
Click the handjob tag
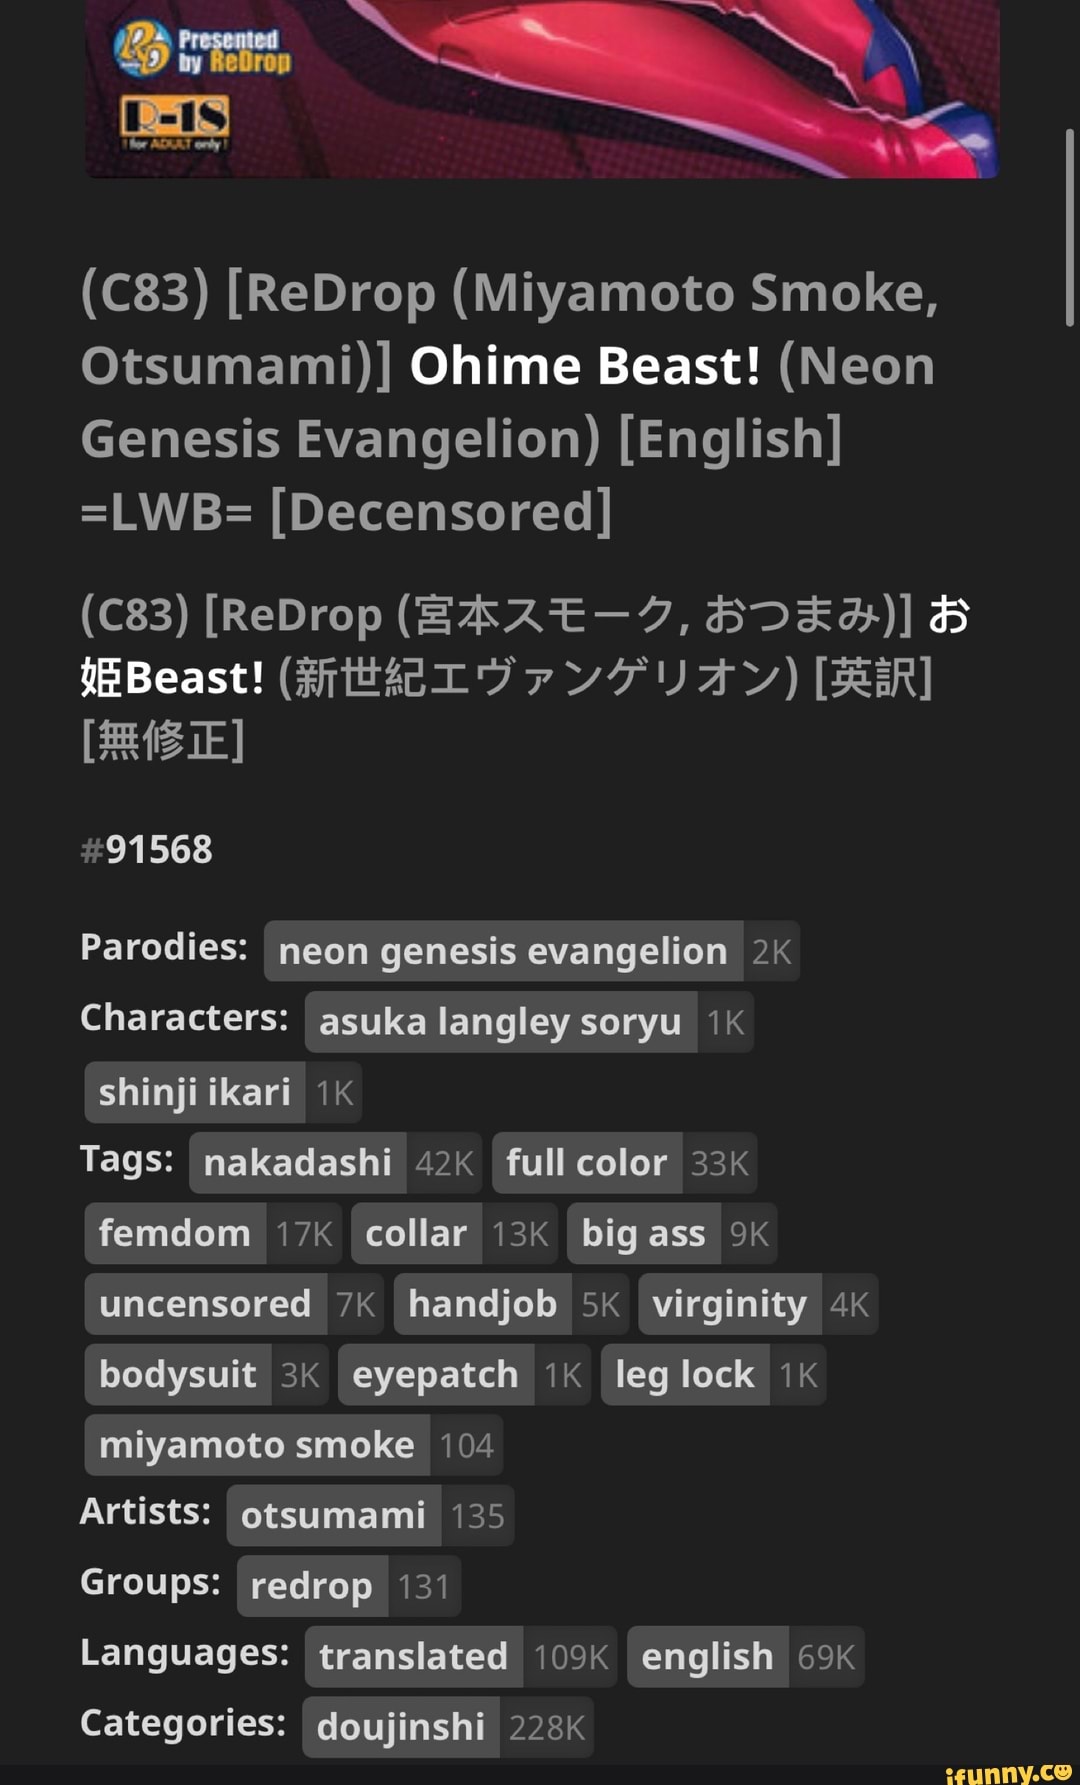(x=482, y=1303)
